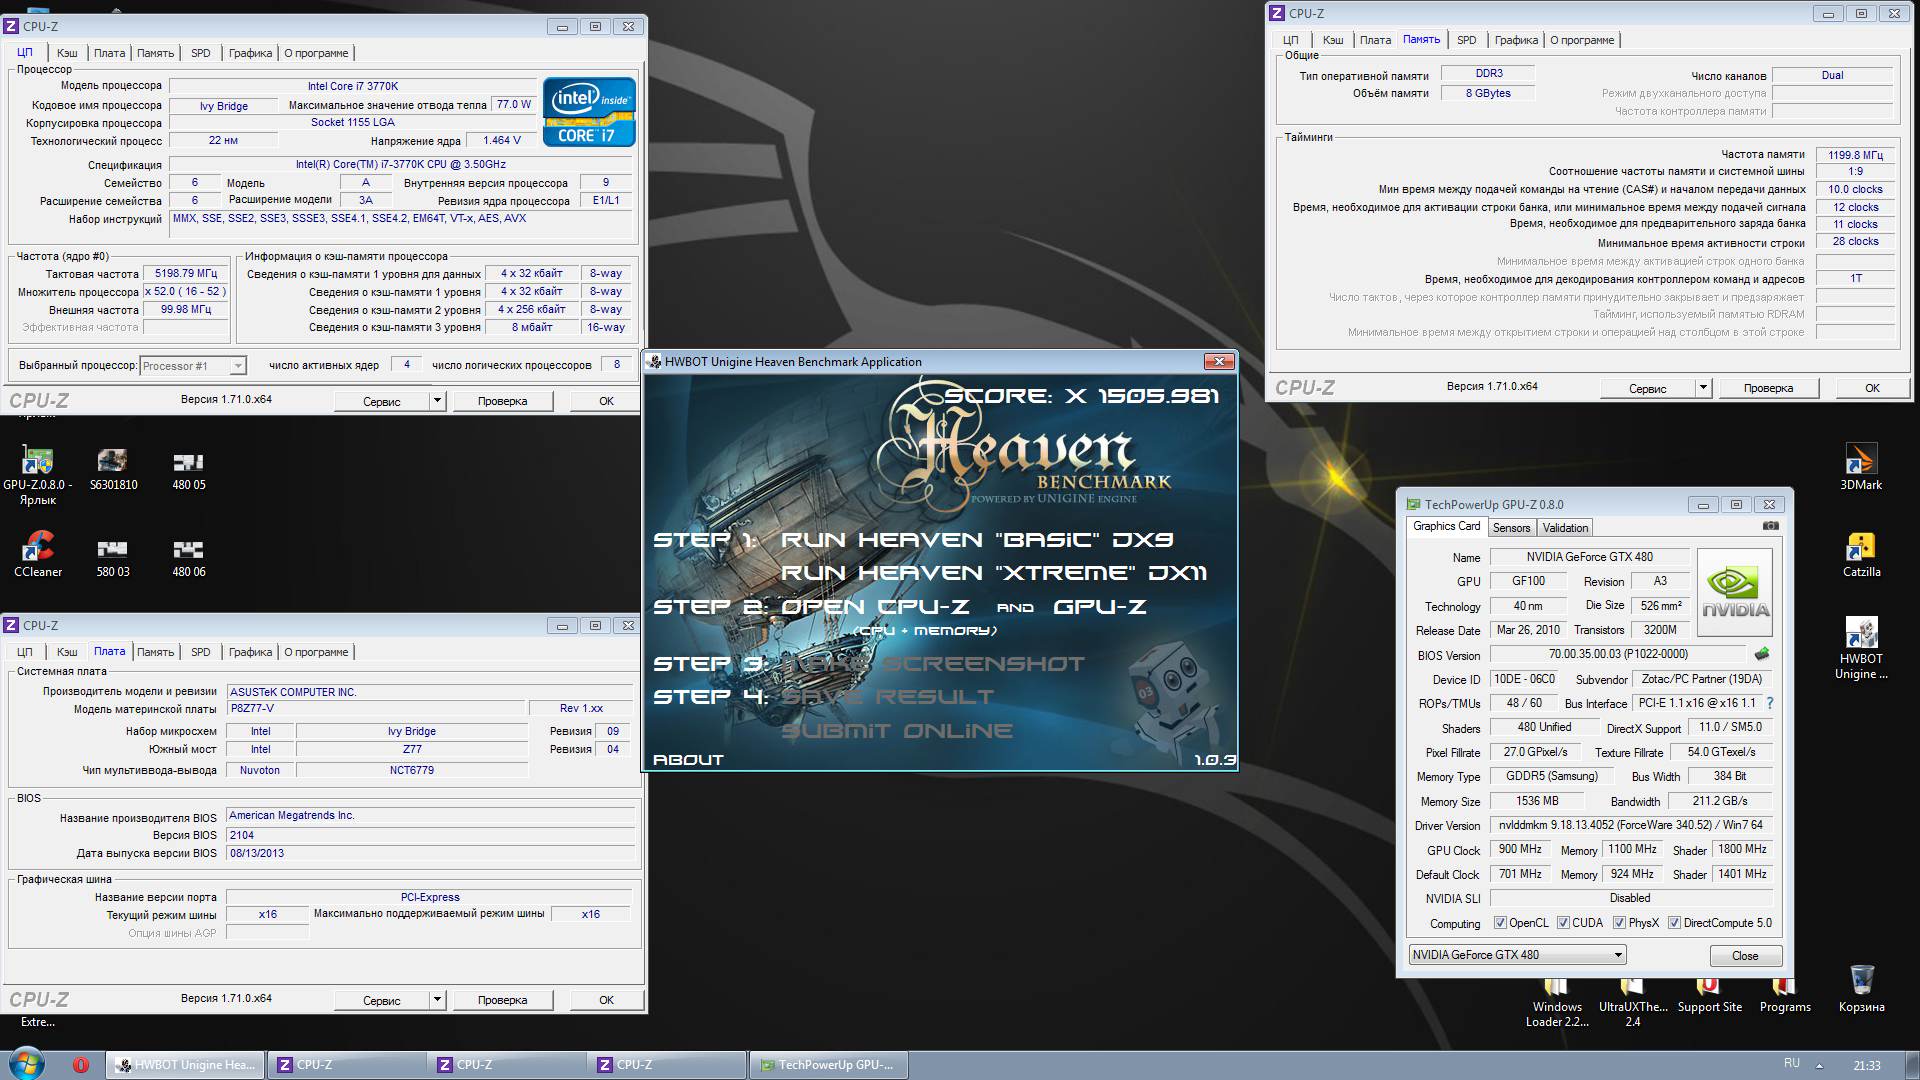Open the Windows Start button
The image size is (1920, 1080).
pos(26,1064)
